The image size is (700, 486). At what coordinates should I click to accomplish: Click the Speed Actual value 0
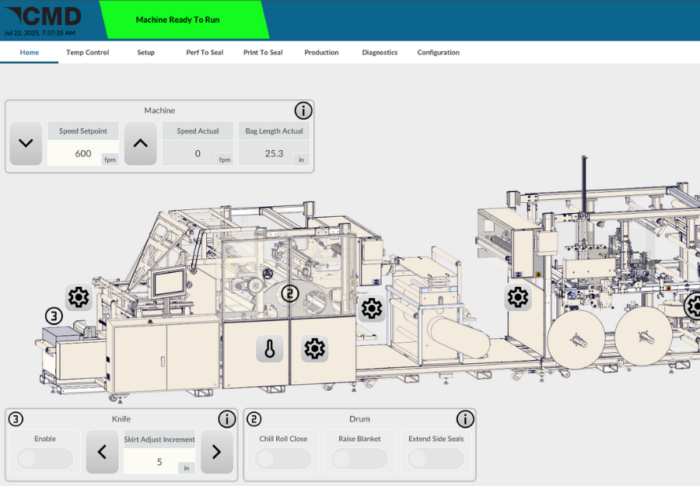tap(197, 153)
